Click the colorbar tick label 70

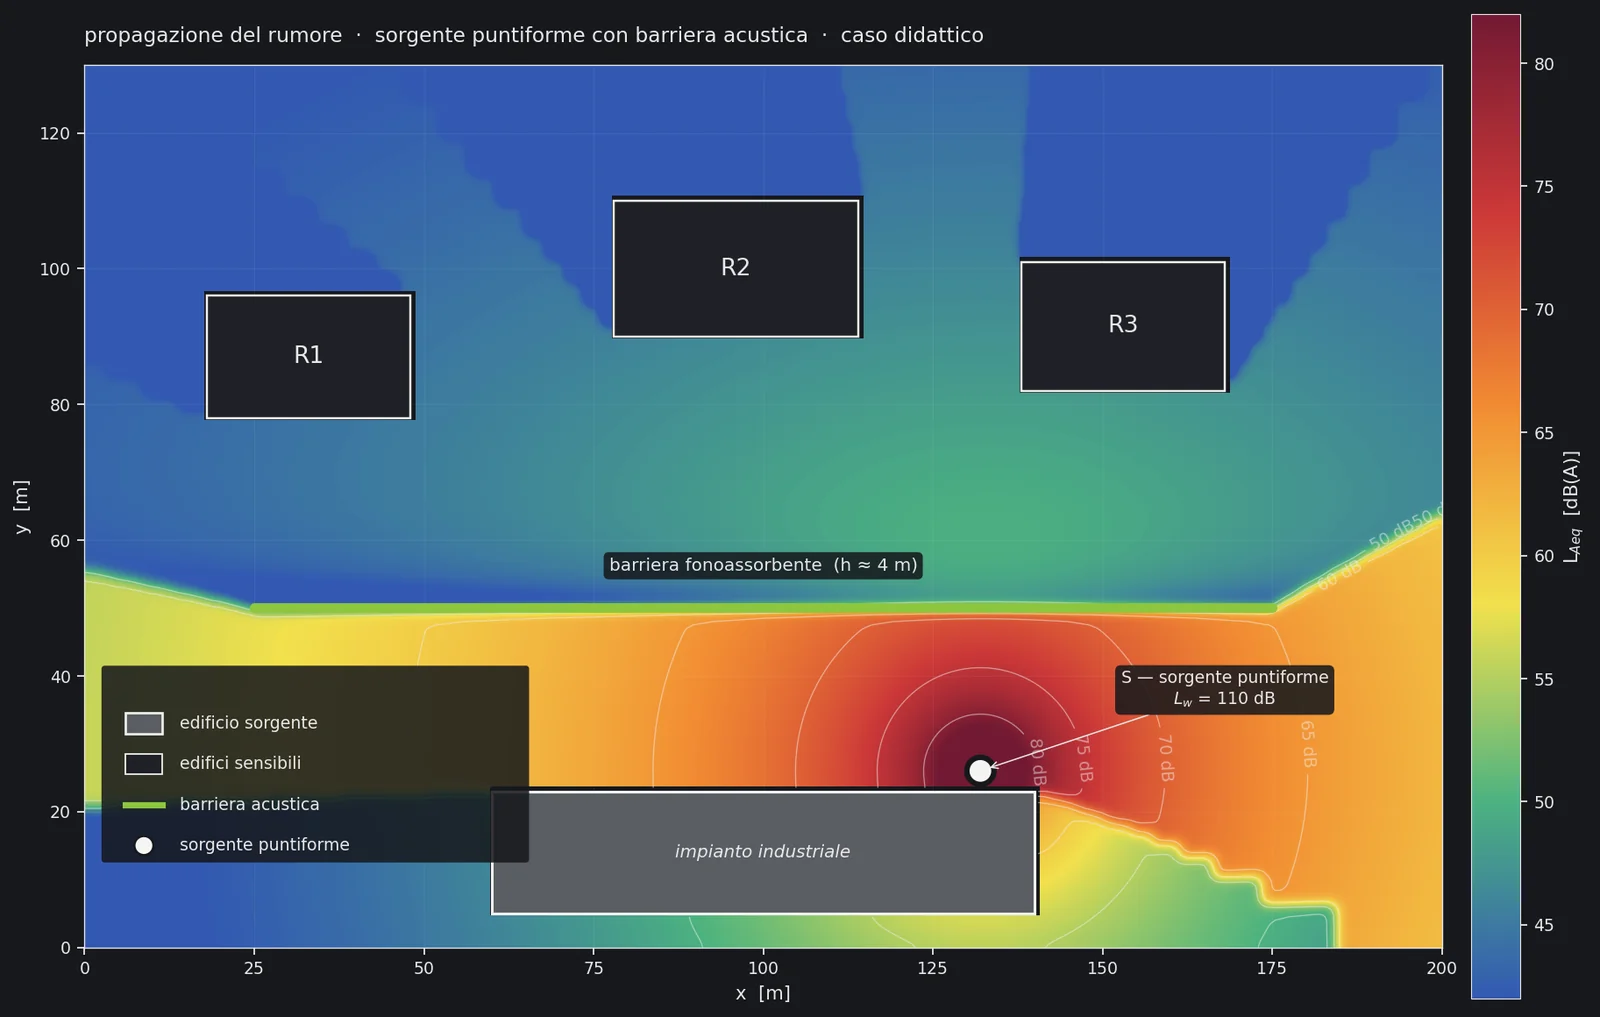click(1544, 310)
